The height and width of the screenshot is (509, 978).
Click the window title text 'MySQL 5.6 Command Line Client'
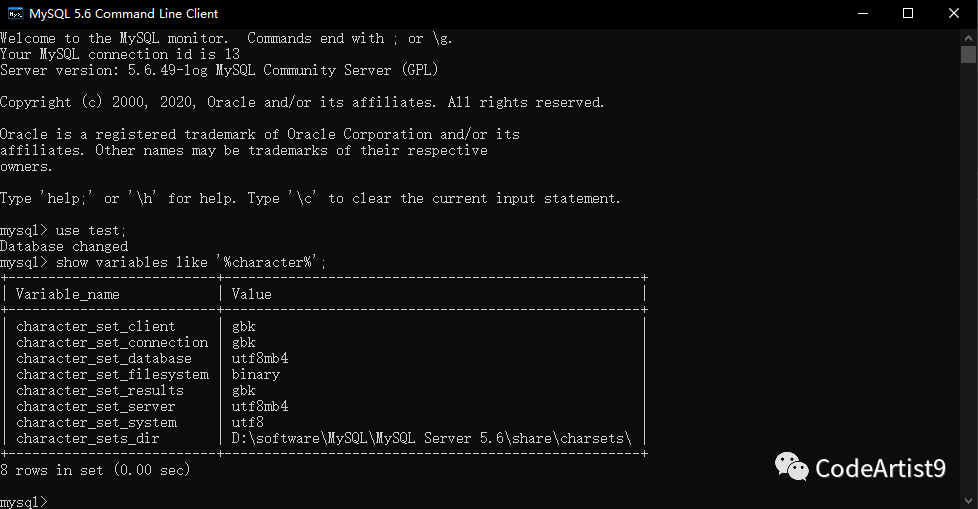point(123,14)
